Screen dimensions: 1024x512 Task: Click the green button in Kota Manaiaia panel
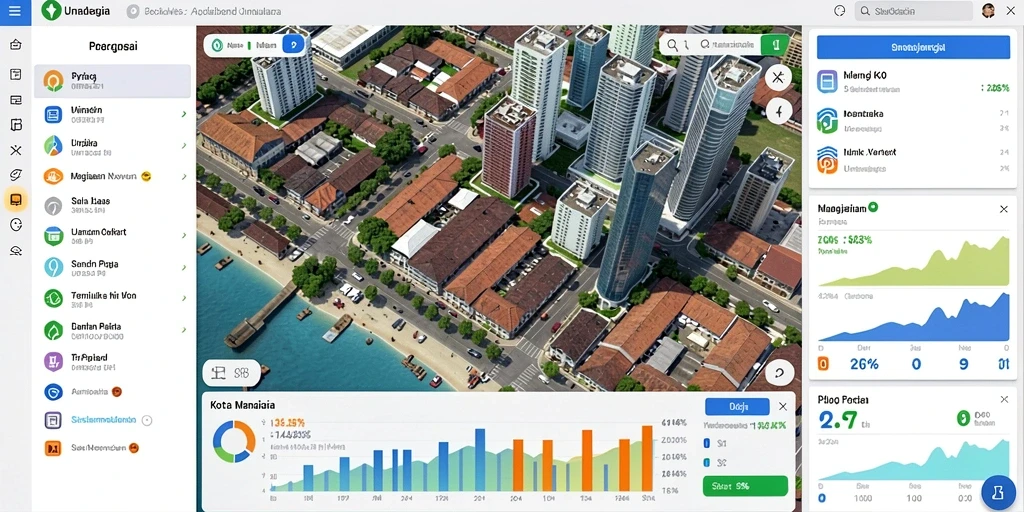[x=745, y=486]
